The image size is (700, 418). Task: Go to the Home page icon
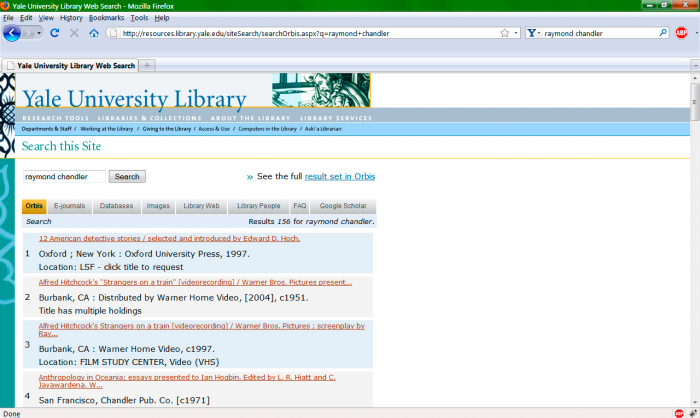94,33
